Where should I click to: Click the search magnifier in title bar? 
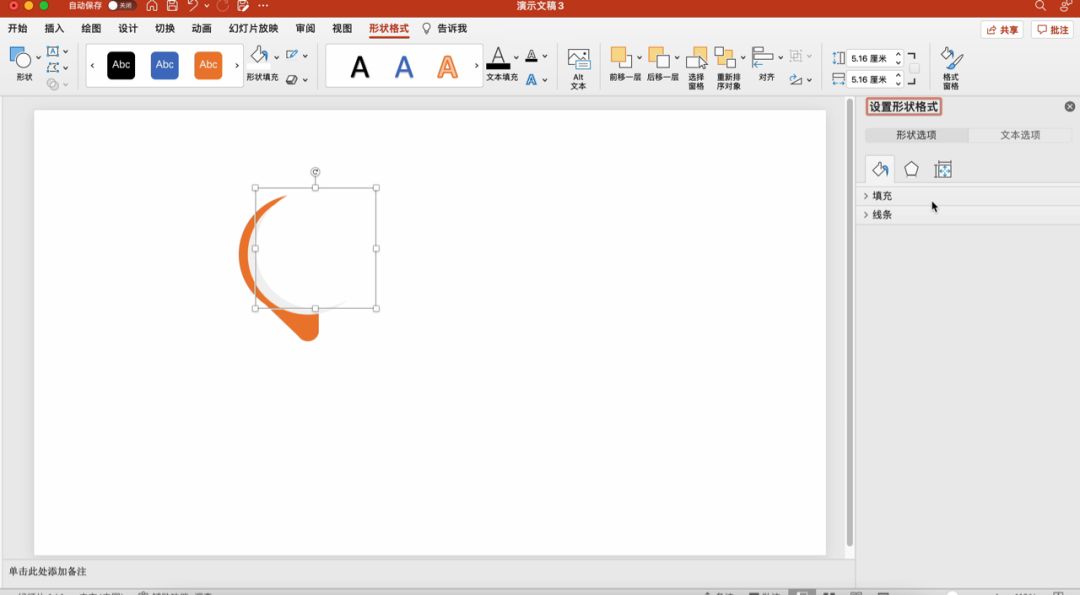[x=1040, y=6]
